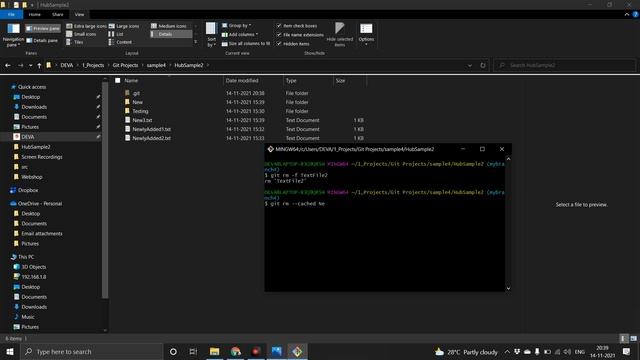This screenshot has height=360, width=640.
Task: Sort by the Name column
Action: 131,80
